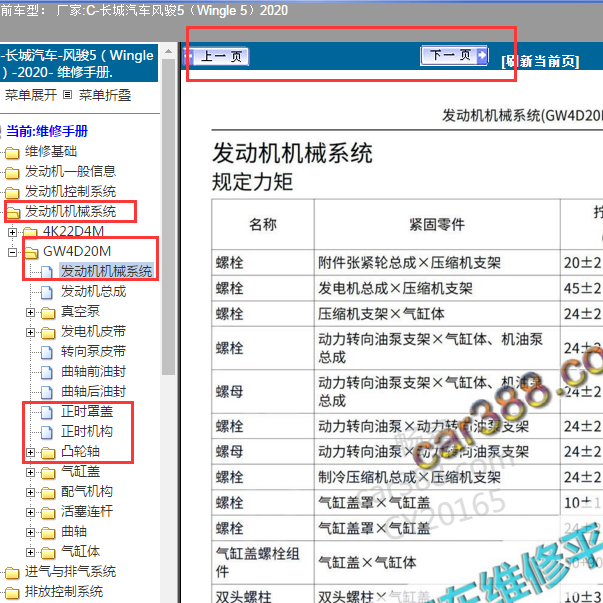Open the 正时罩盖 page
The height and width of the screenshot is (603, 603).
pos(87,411)
